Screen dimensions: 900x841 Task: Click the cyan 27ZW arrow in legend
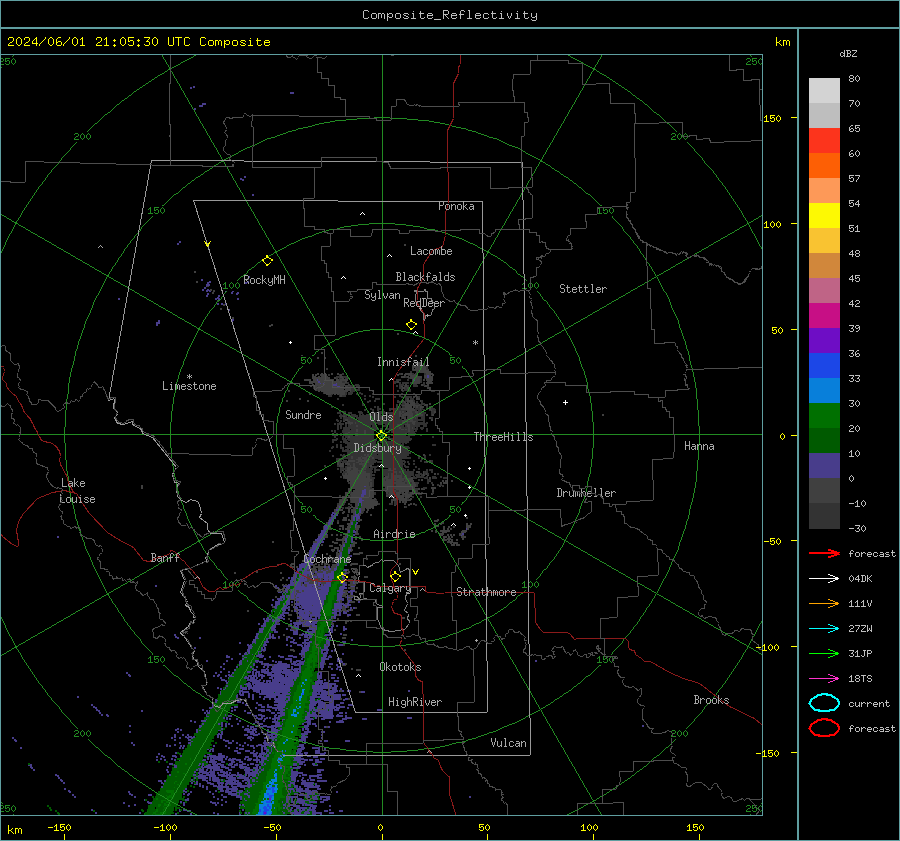point(824,629)
